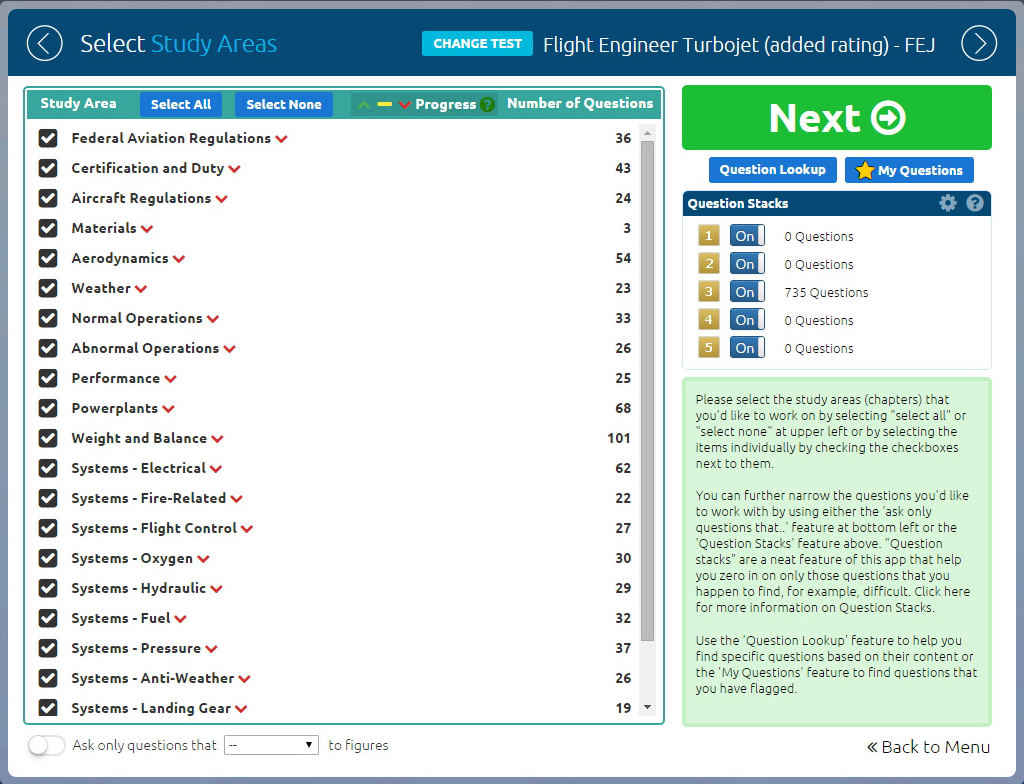The width and height of the screenshot is (1024, 784).
Task: Expand red chevron next to Powerplants
Action: (x=168, y=410)
